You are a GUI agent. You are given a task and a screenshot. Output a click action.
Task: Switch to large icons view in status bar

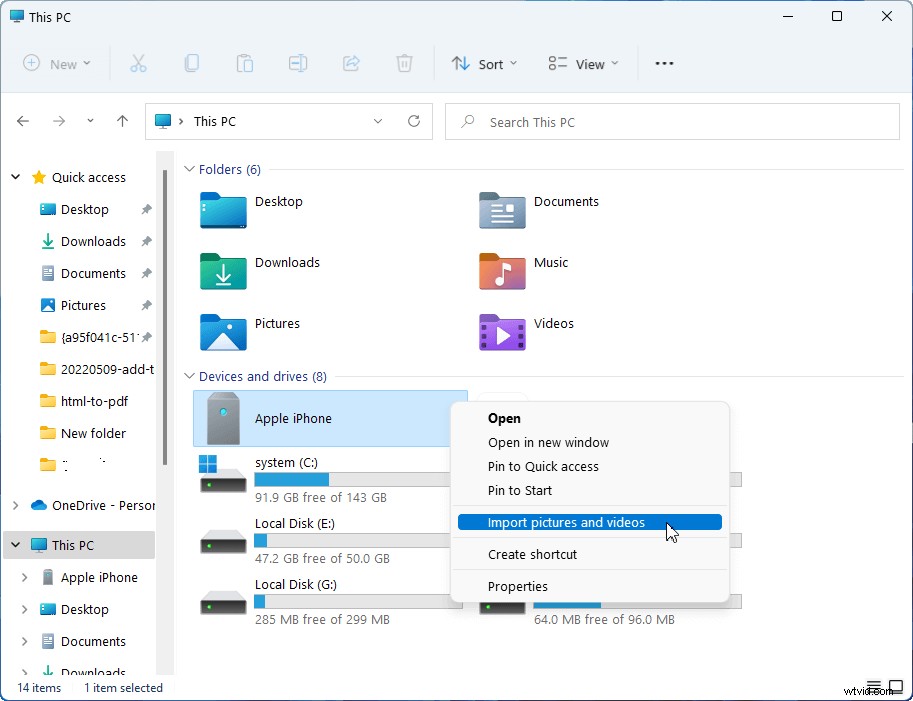(x=895, y=687)
